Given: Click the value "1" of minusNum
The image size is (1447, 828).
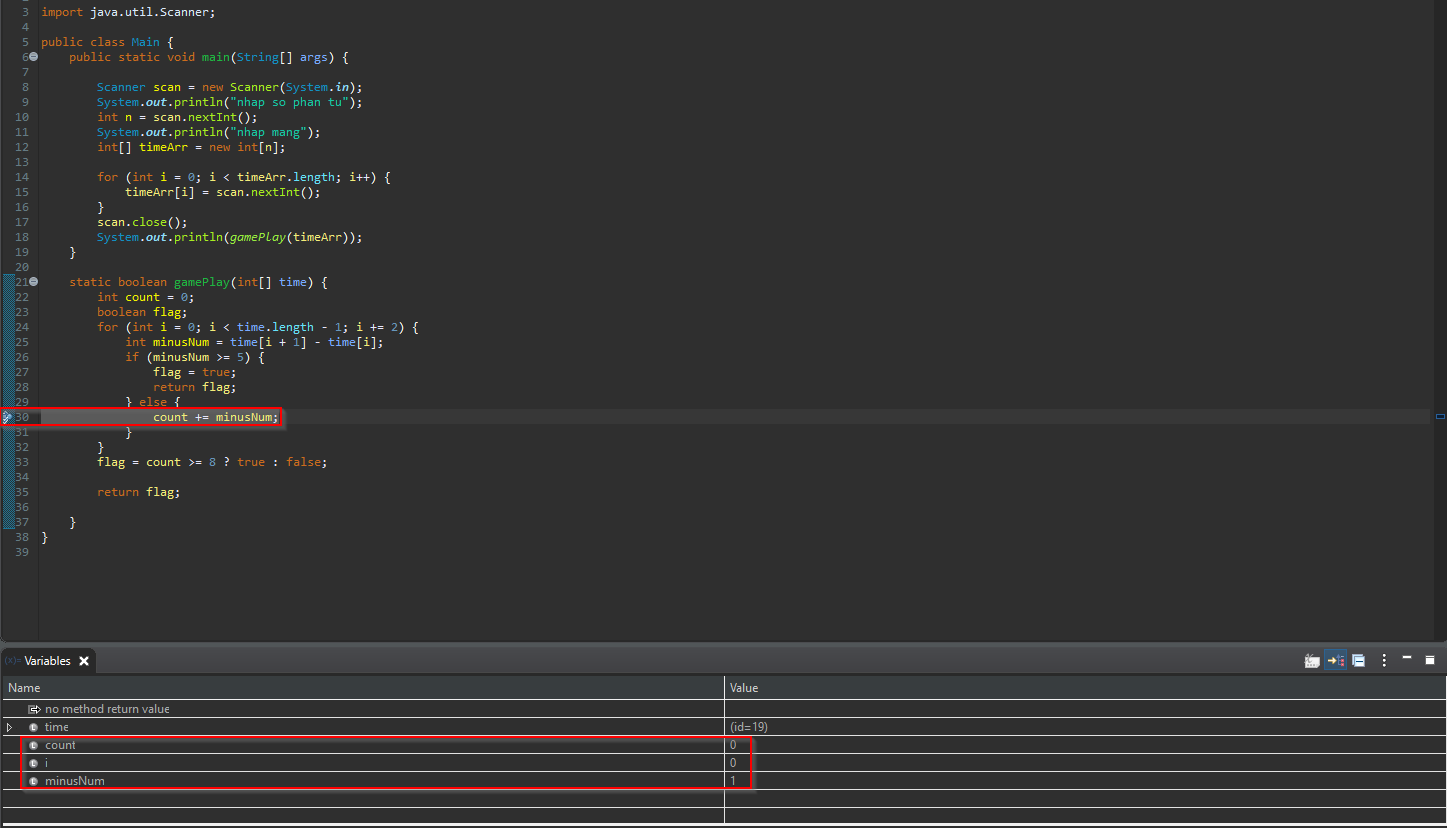Looking at the screenshot, I should coord(733,780).
